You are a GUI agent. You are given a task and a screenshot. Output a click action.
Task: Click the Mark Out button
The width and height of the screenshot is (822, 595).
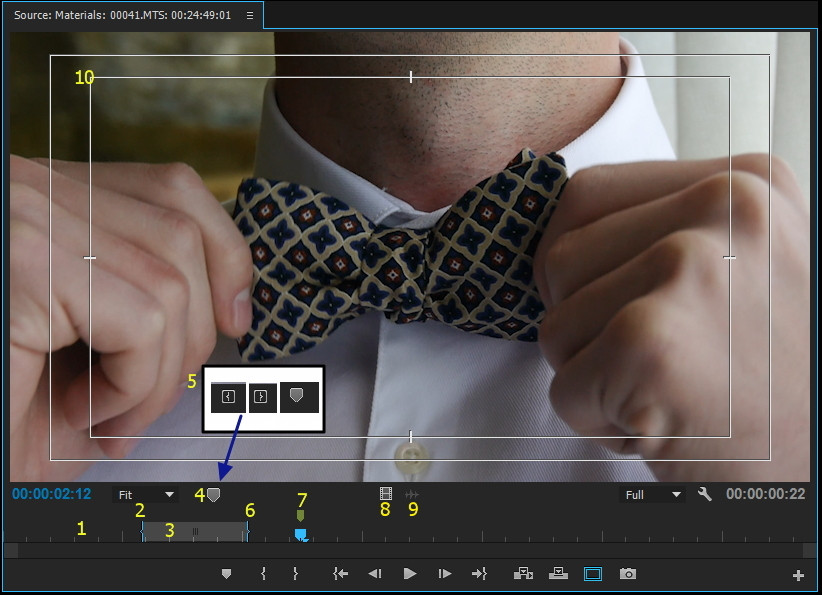295,574
